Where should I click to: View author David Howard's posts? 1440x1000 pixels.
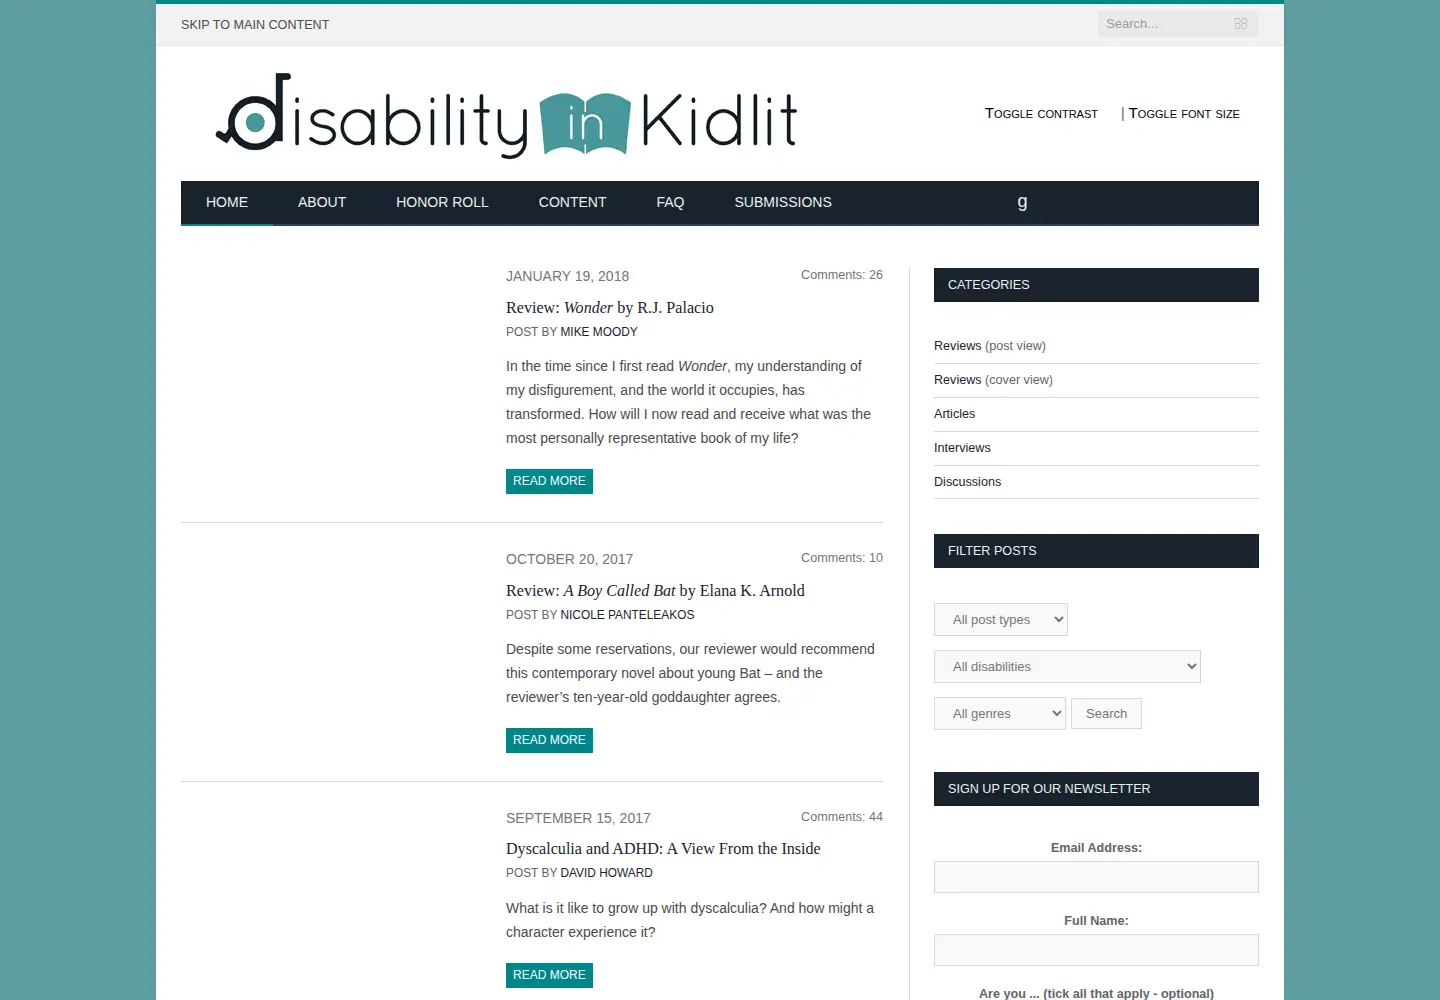[x=606, y=873]
